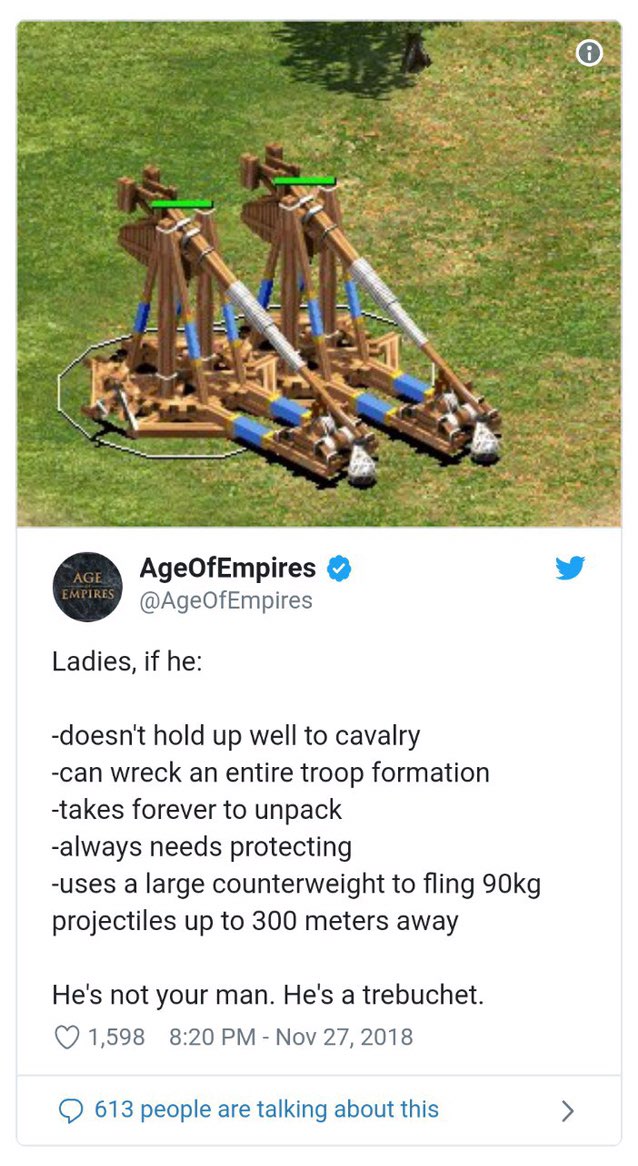
Task: Click the left trebuchet's green health bar
Action: [181, 204]
